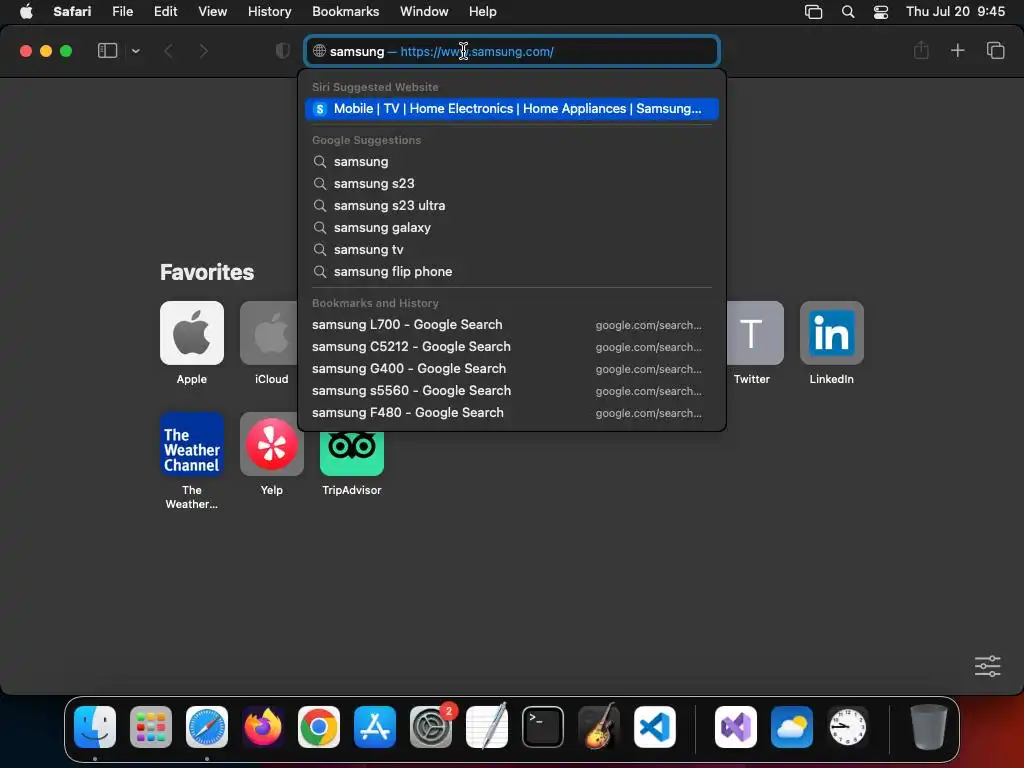Open the Apple menu
Viewport: 1024px width, 768px height.
(x=26, y=12)
